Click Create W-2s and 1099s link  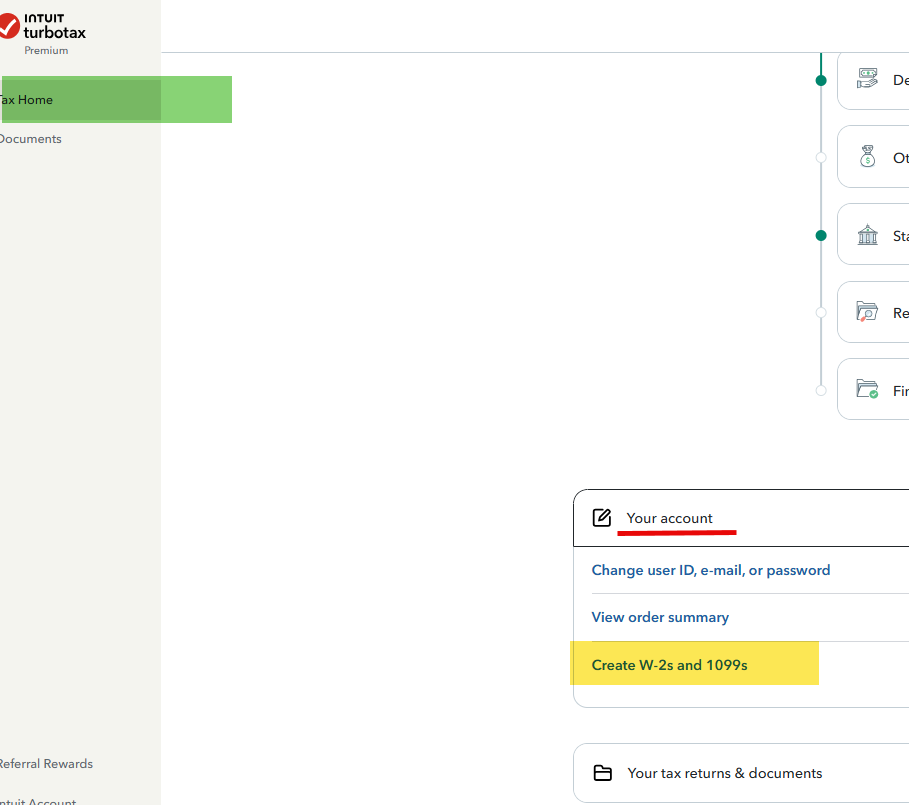[669, 665]
